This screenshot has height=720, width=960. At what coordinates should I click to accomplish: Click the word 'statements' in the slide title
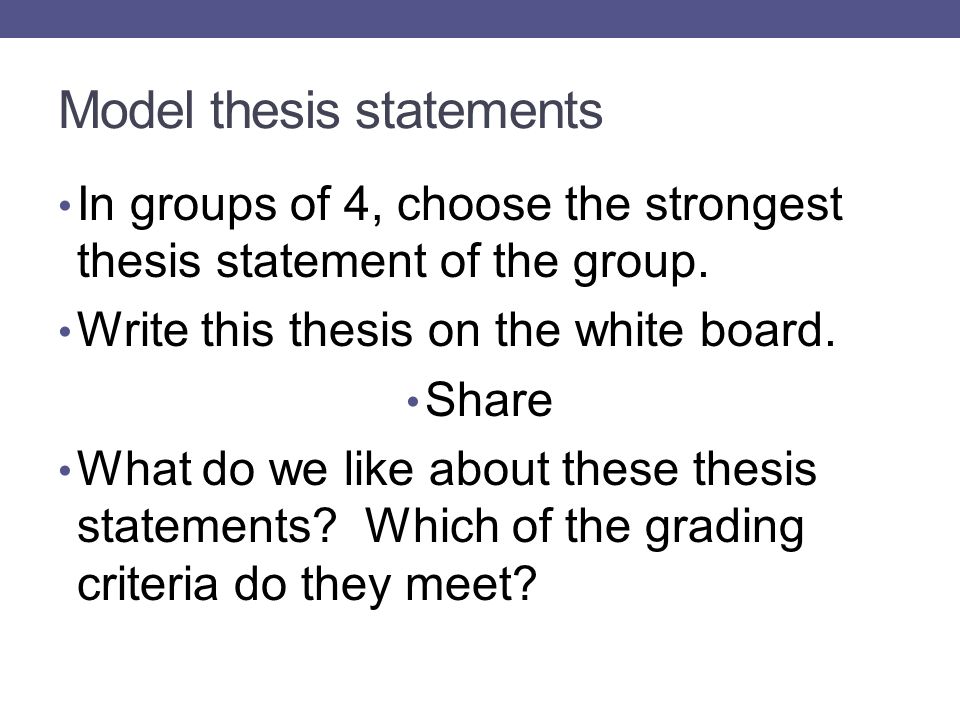pyautogui.click(x=479, y=112)
